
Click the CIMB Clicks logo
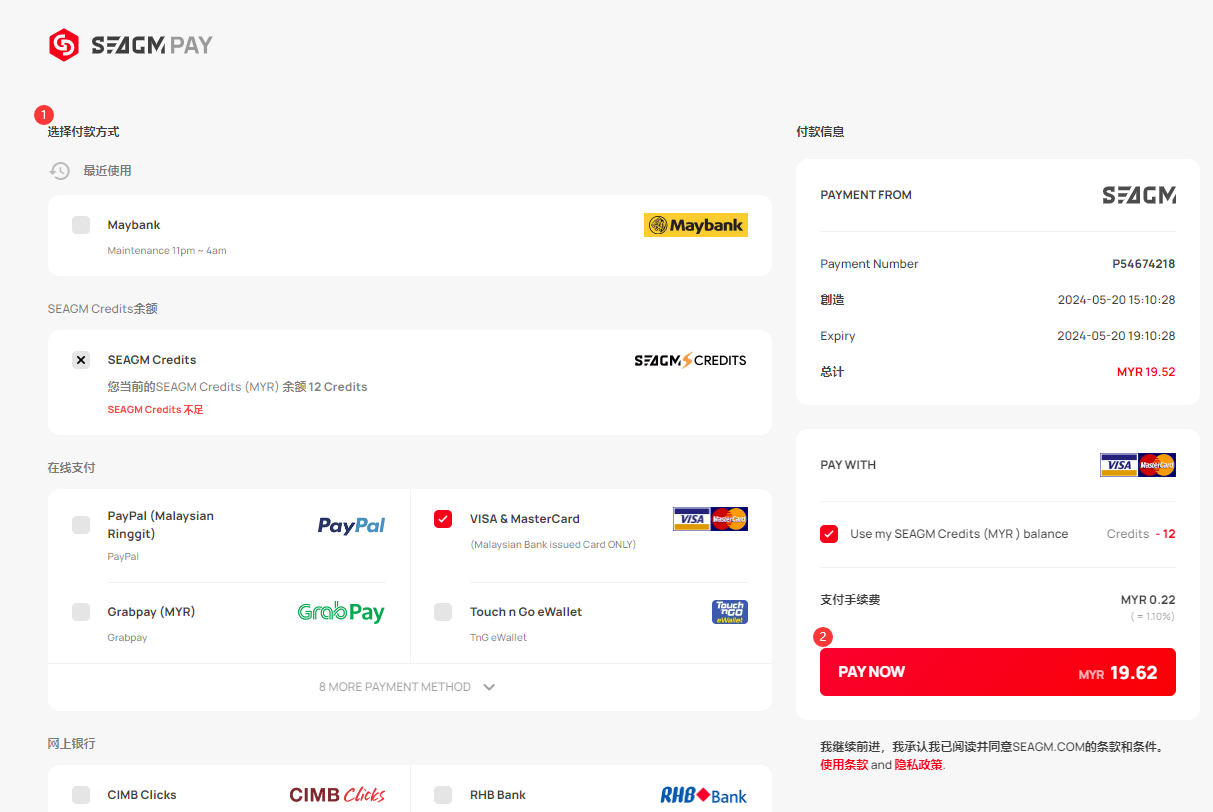click(337, 795)
